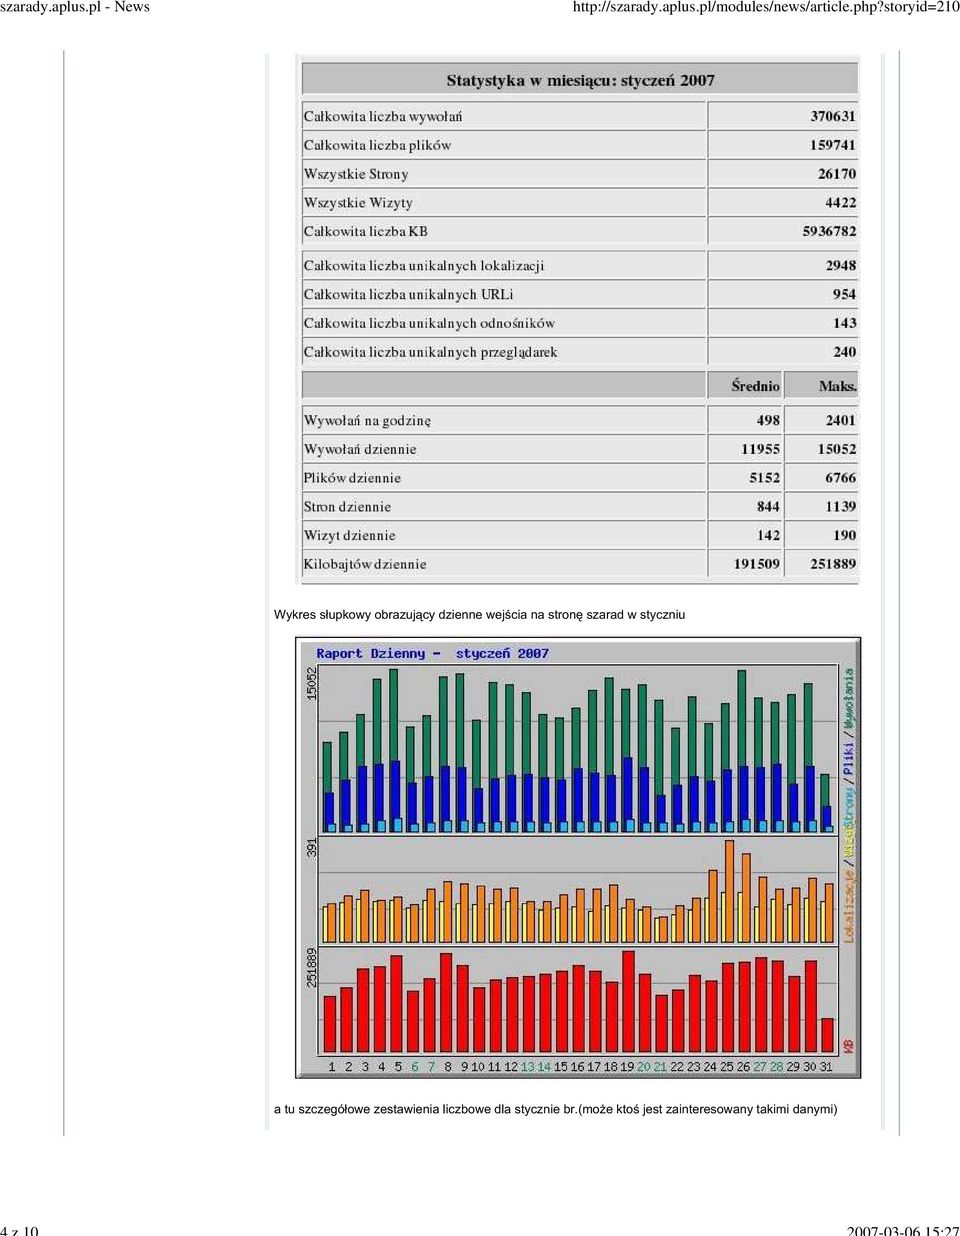Click the value 2948
This screenshot has width=960, height=1236.
(x=841, y=266)
